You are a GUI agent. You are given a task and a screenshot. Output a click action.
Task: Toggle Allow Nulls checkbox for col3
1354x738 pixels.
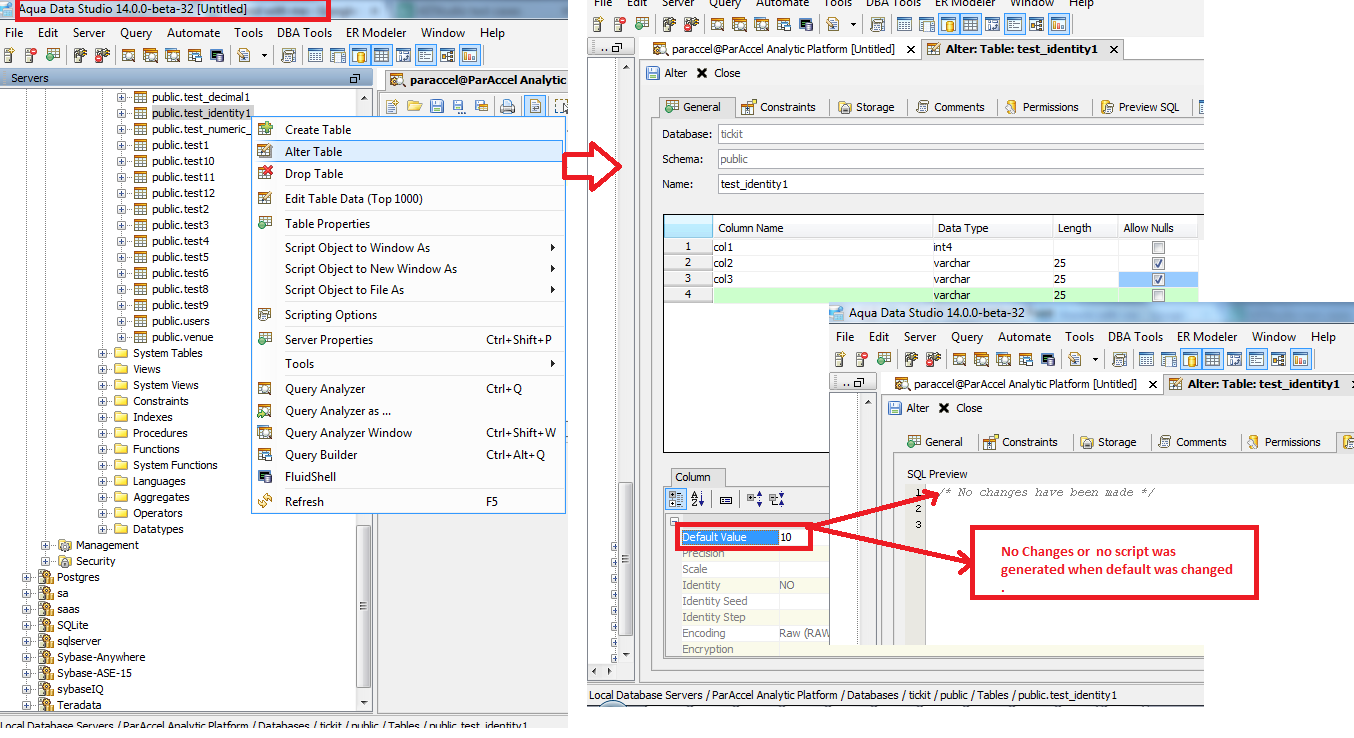coord(1158,279)
